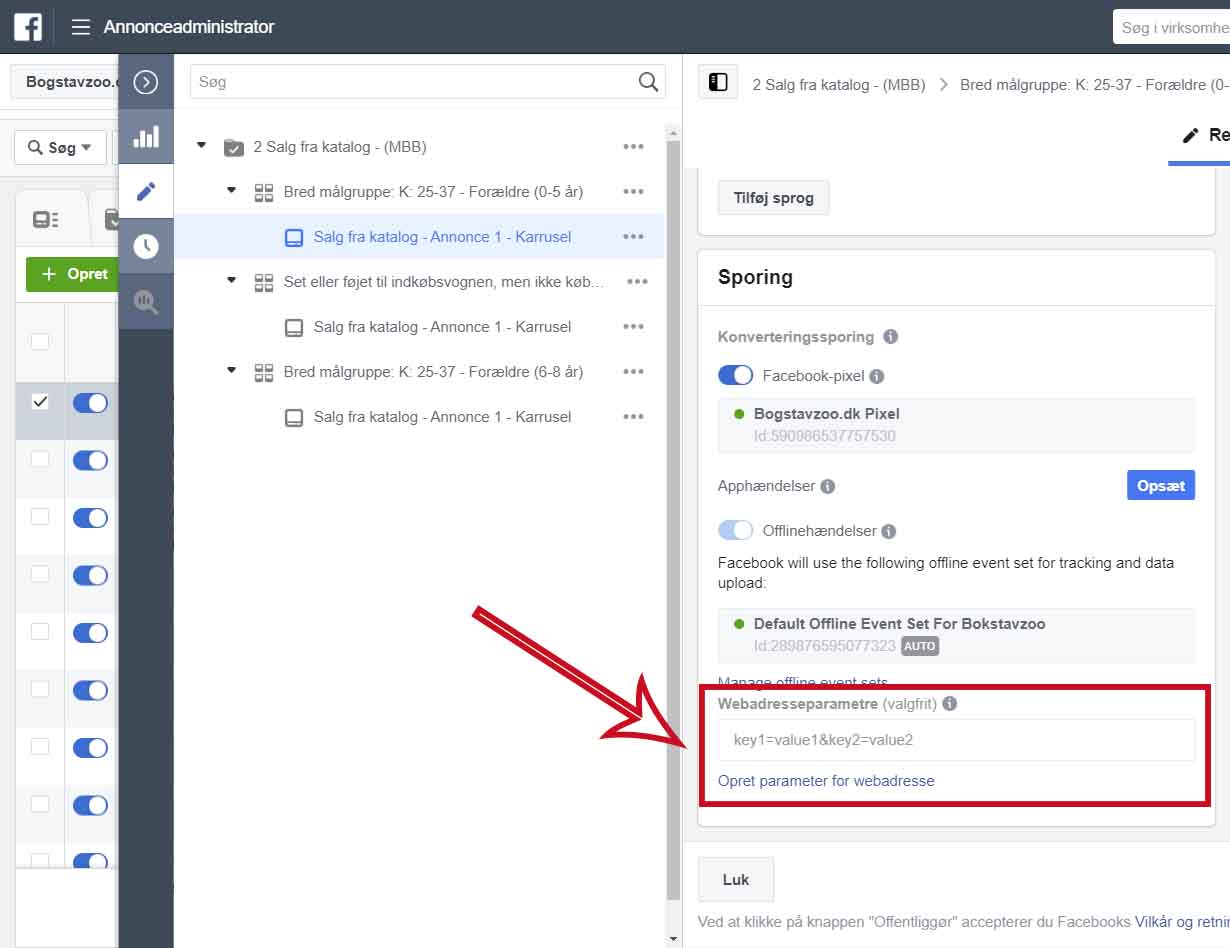The width and height of the screenshot is (1230, 948).
Task: Open the Søg dropdown filter
Action: point(60,147)
